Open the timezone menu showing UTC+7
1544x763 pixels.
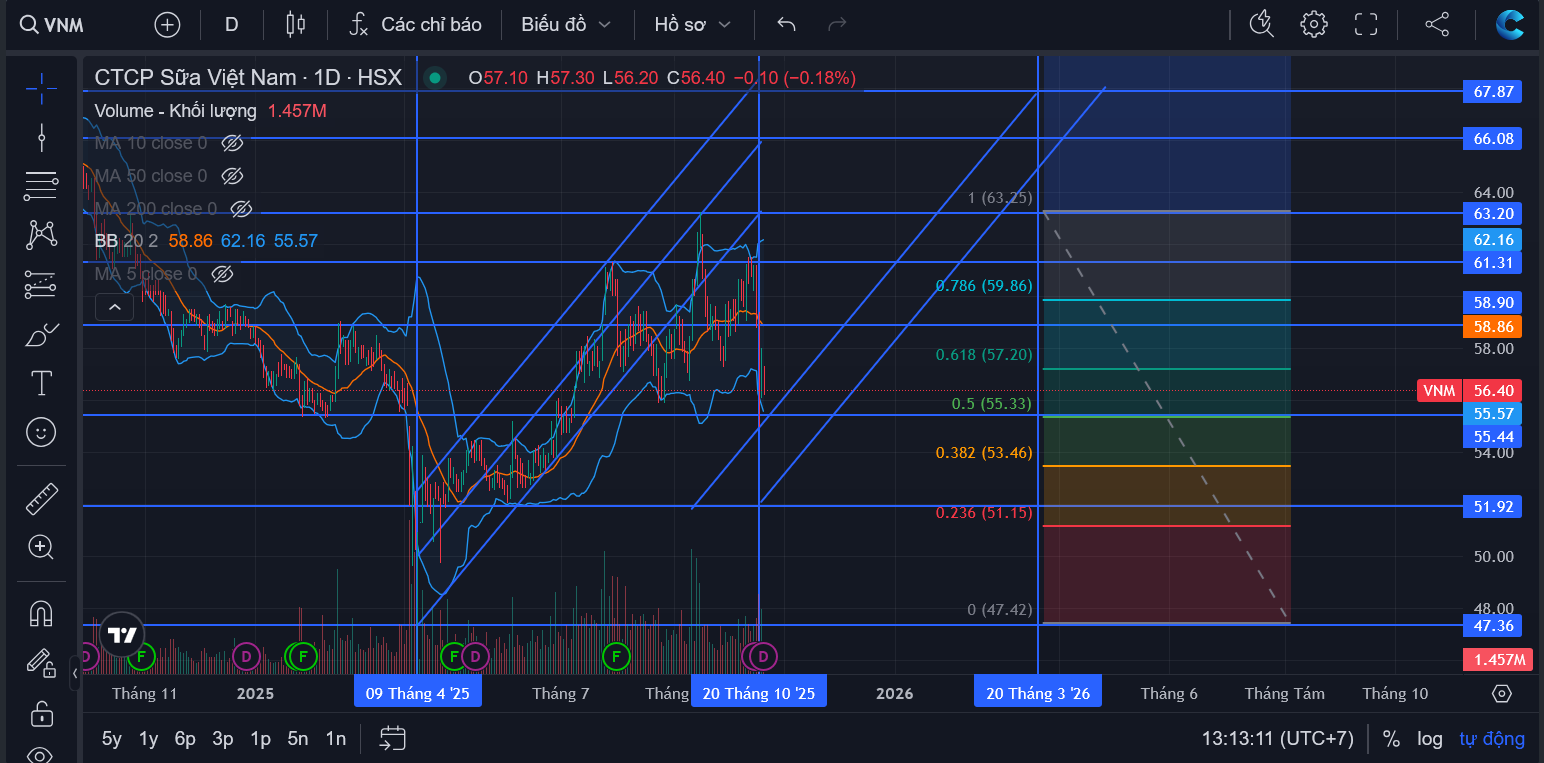(1277, 739)
